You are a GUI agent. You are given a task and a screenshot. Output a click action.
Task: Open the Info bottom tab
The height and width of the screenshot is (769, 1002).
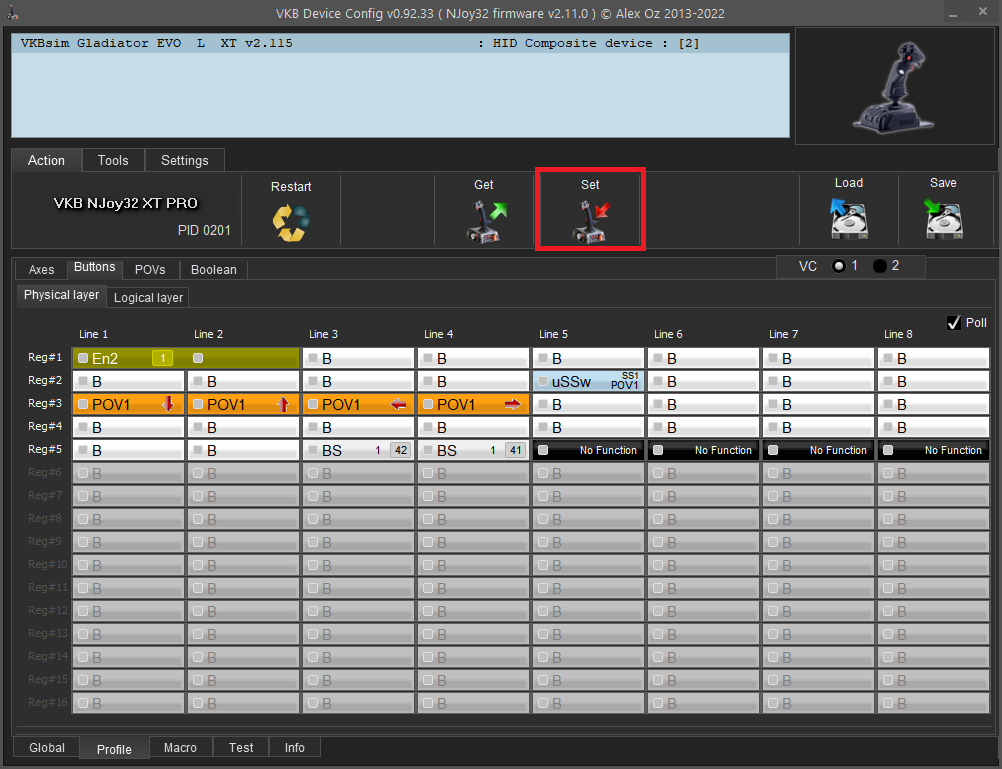(295, 748)
